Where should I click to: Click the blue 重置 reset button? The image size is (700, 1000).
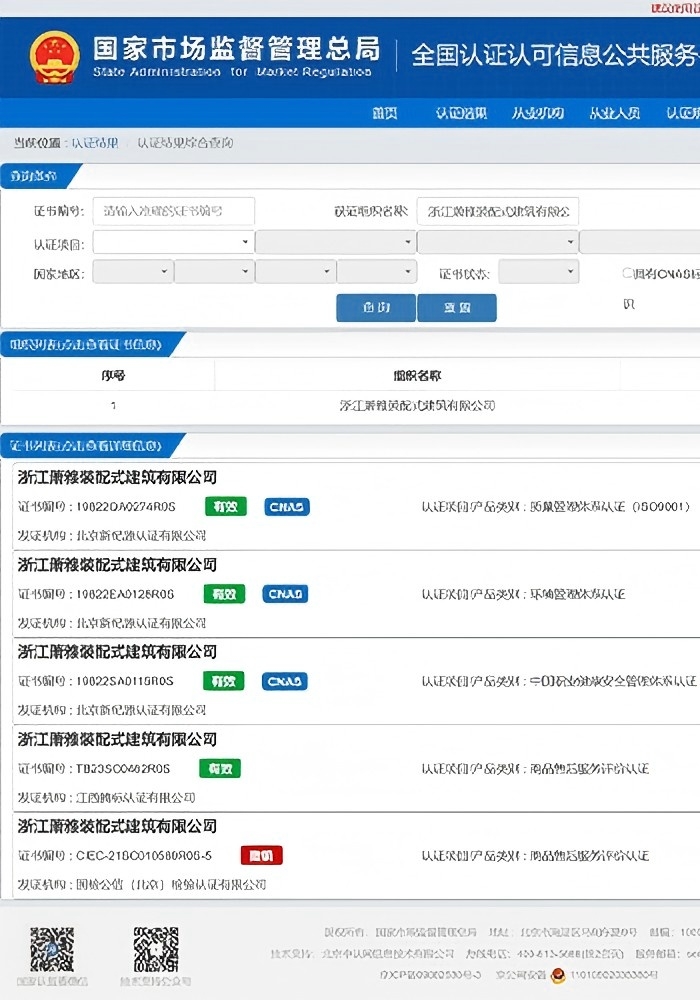456,307
